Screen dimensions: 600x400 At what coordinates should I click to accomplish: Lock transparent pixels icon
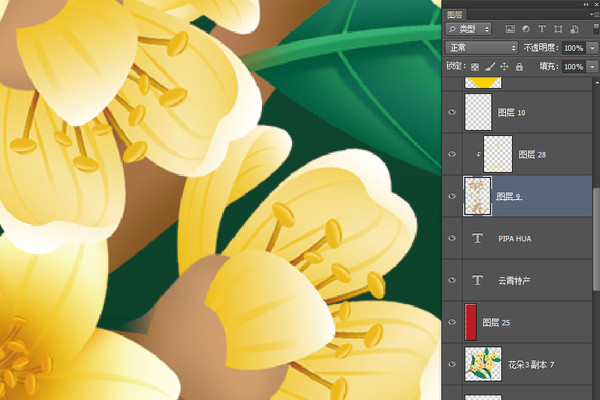tap(475, 67)
